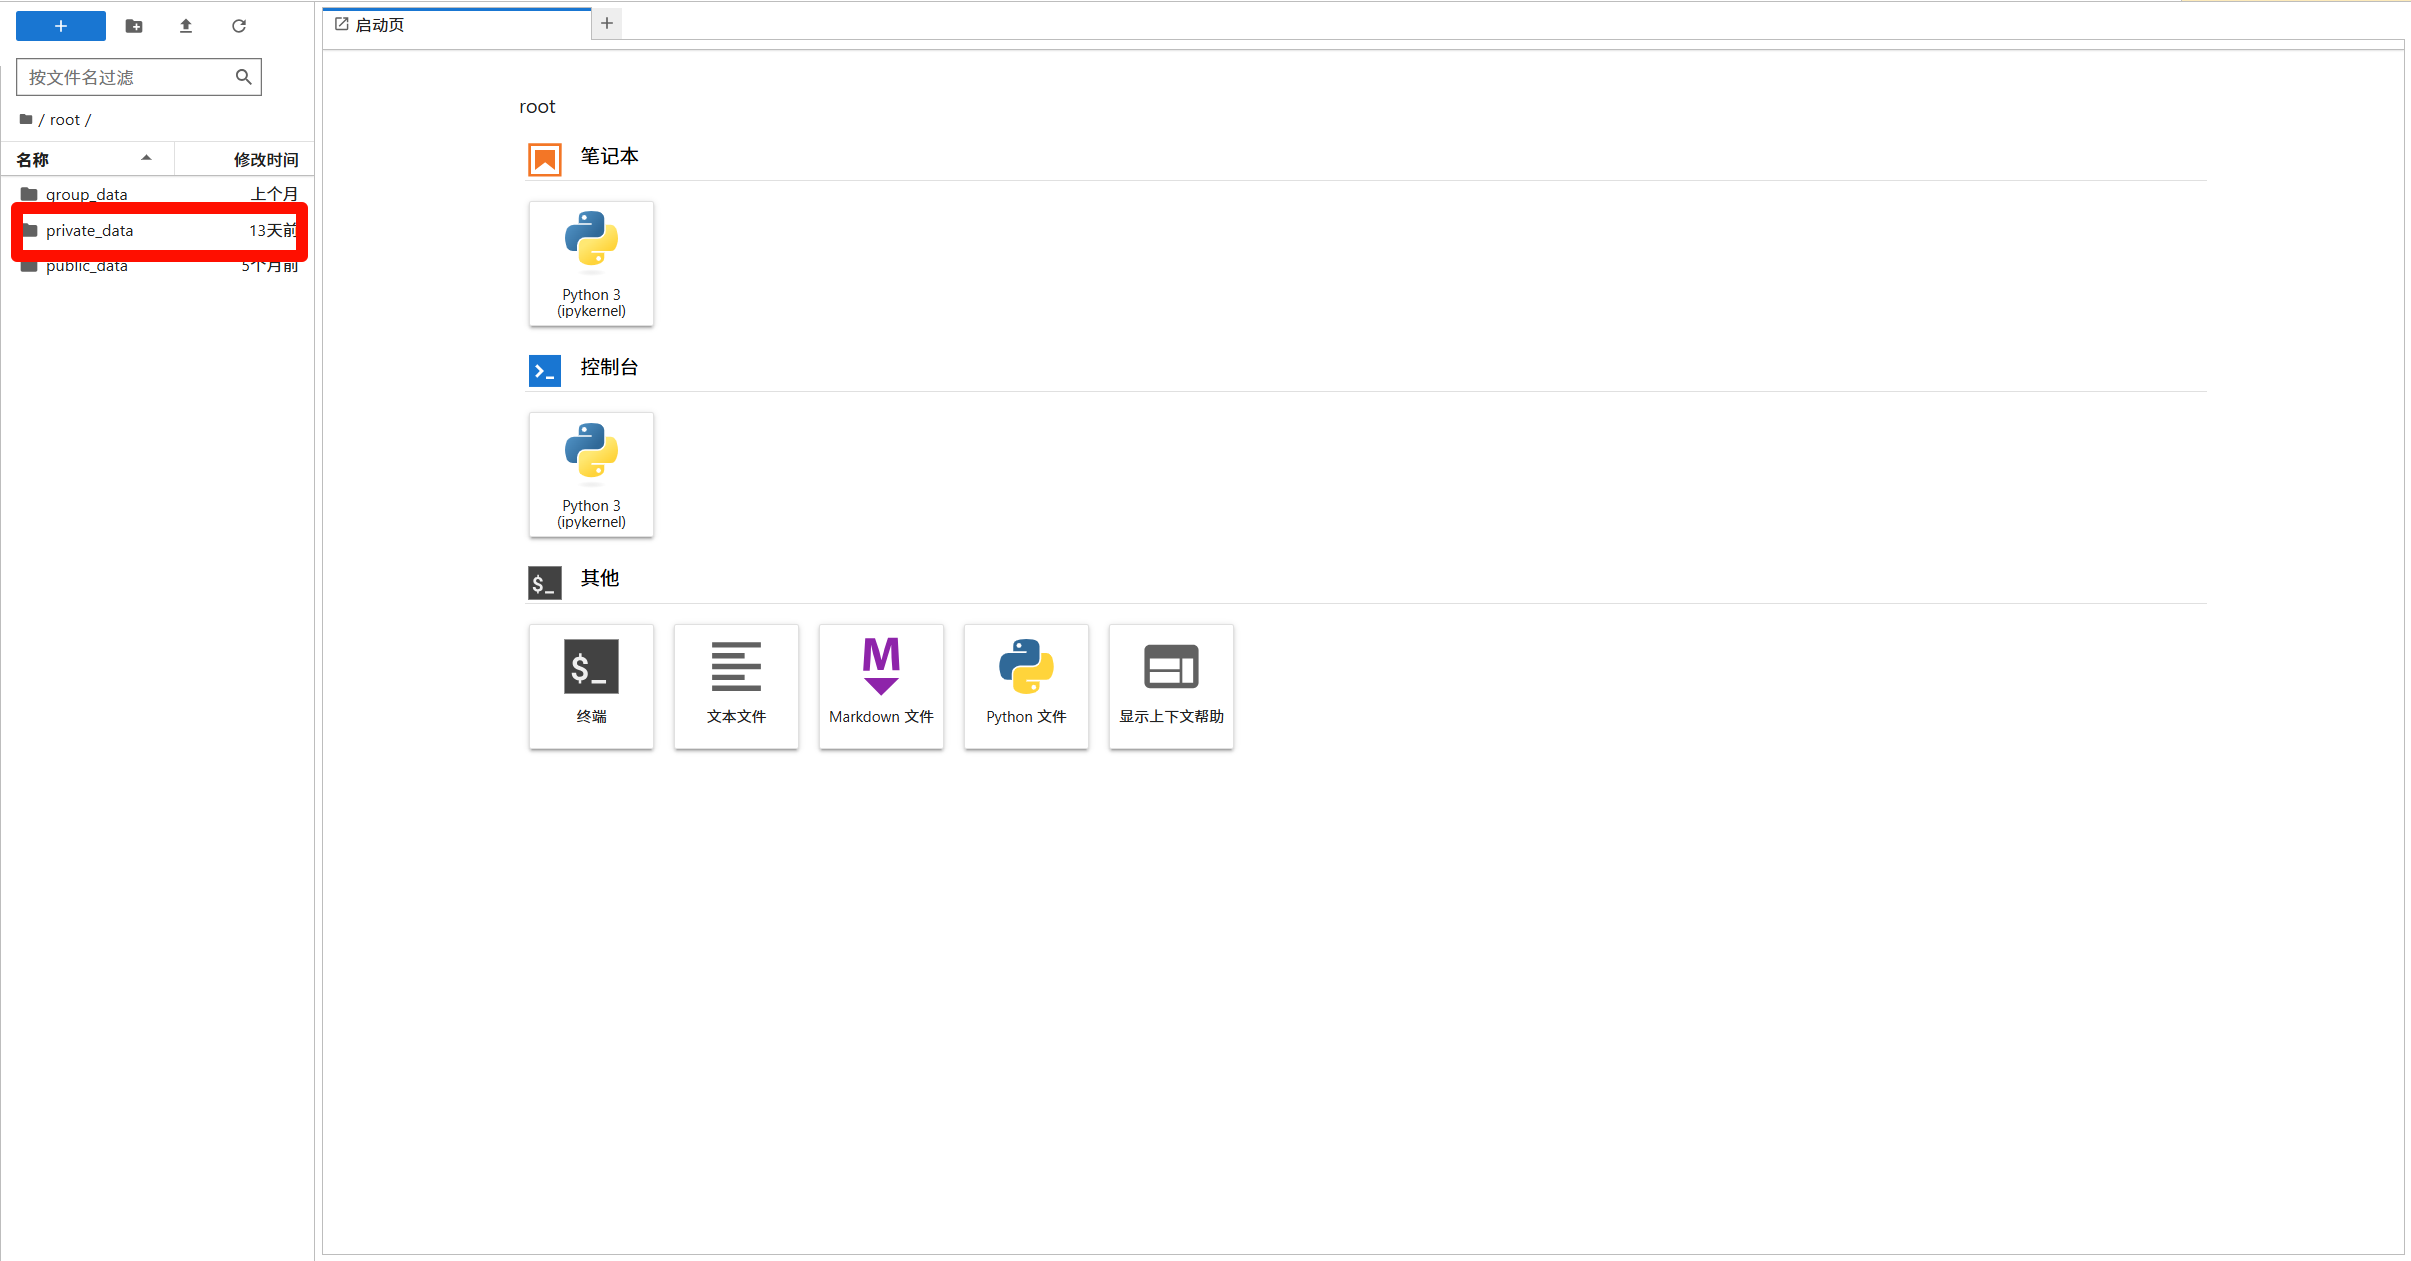Create a new 文本文件
2411x1261 pixels.
(736, 686)
